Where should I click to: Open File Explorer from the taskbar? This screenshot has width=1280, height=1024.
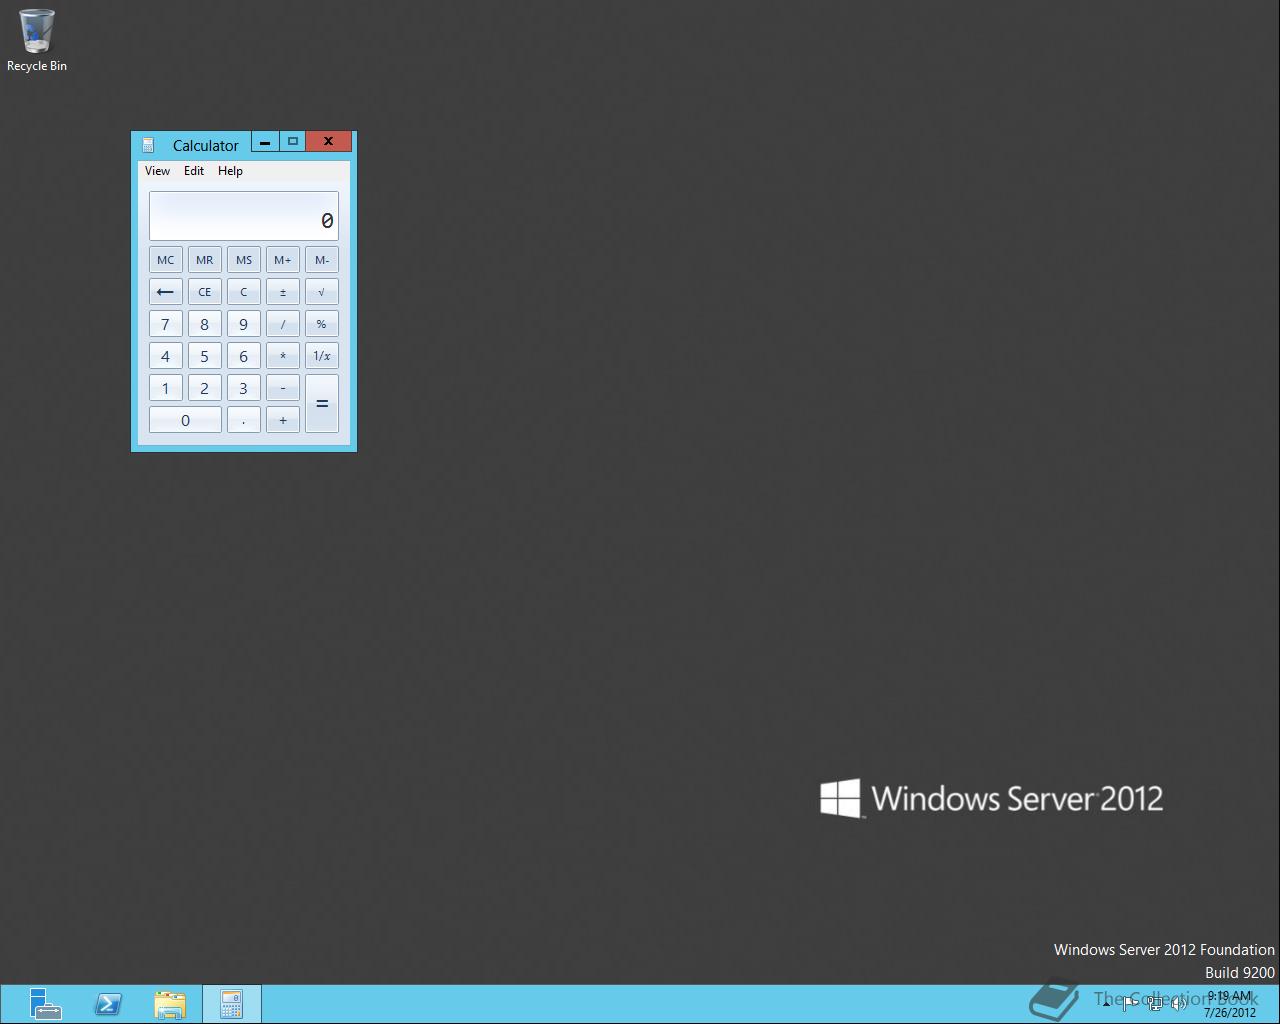tap(170, 1004)
